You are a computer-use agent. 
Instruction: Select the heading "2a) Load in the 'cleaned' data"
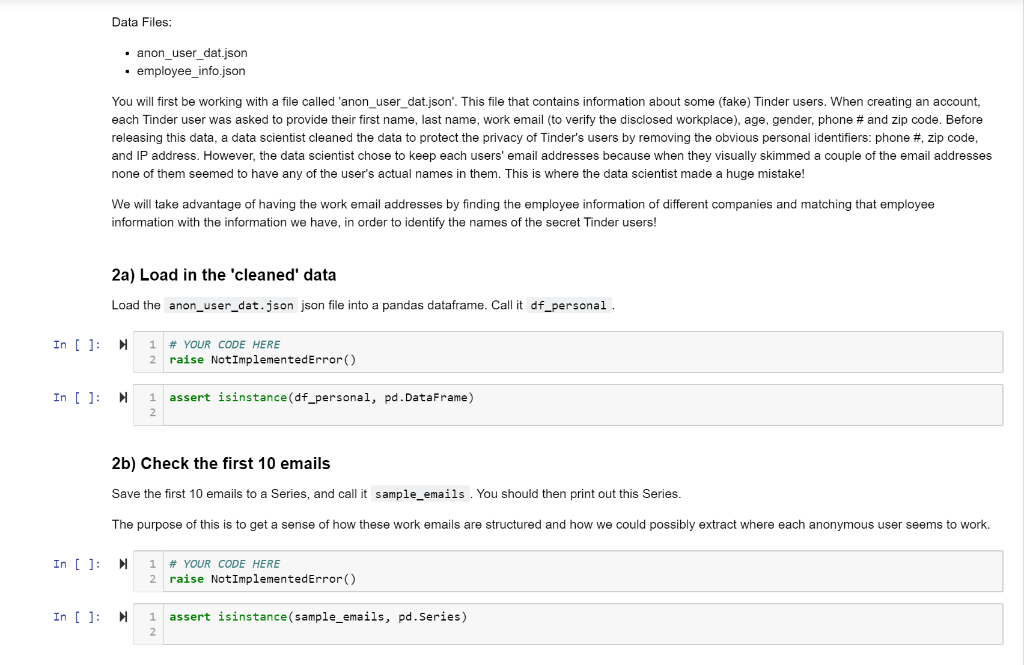pyautogui.click(x=225, y=274)
